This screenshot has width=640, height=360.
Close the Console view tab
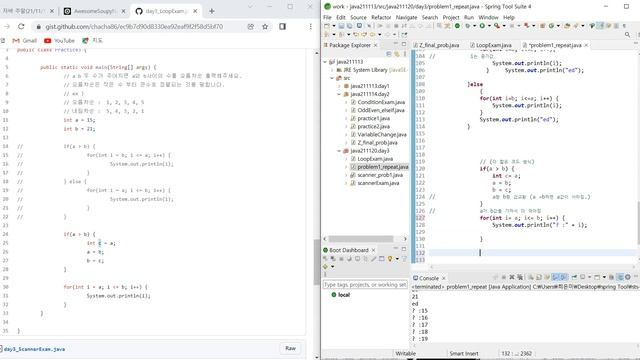click(444, 278)
